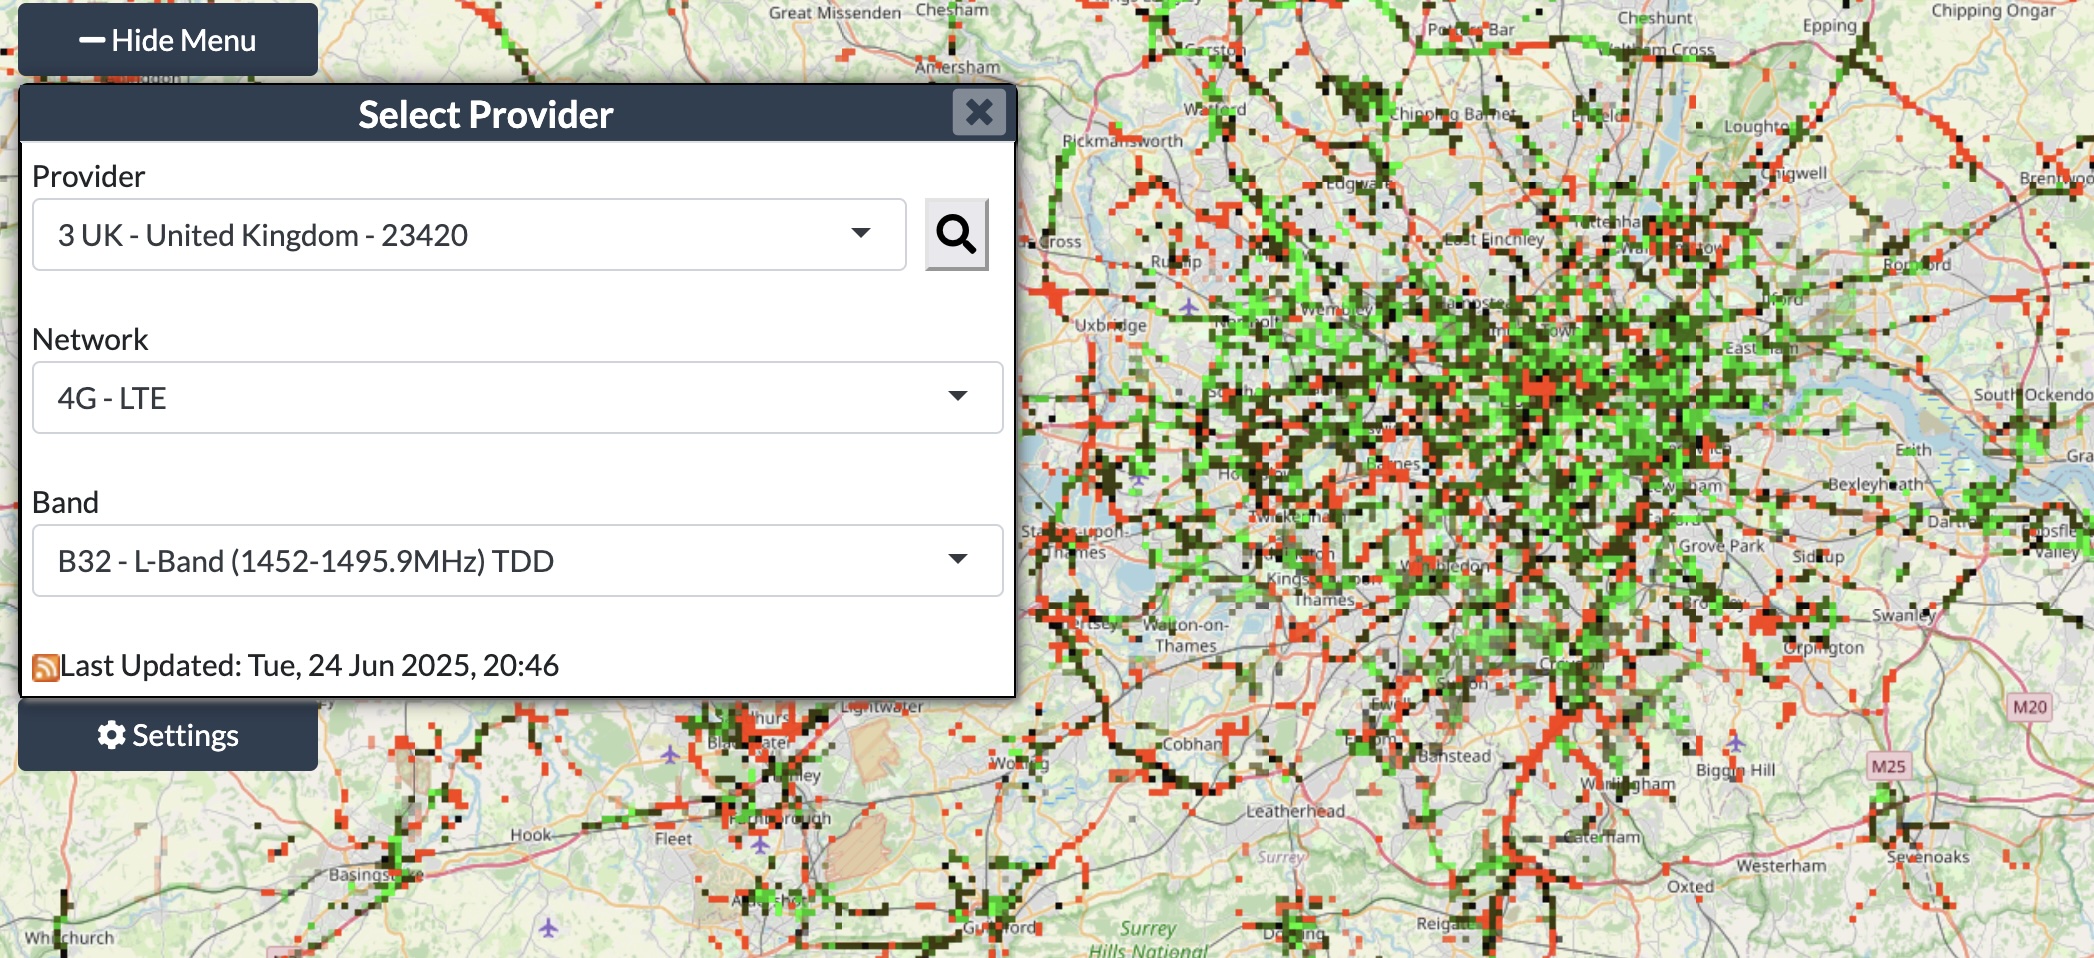Close the Select Provider panel
2094x958 pixels.
tap(979, 112)
